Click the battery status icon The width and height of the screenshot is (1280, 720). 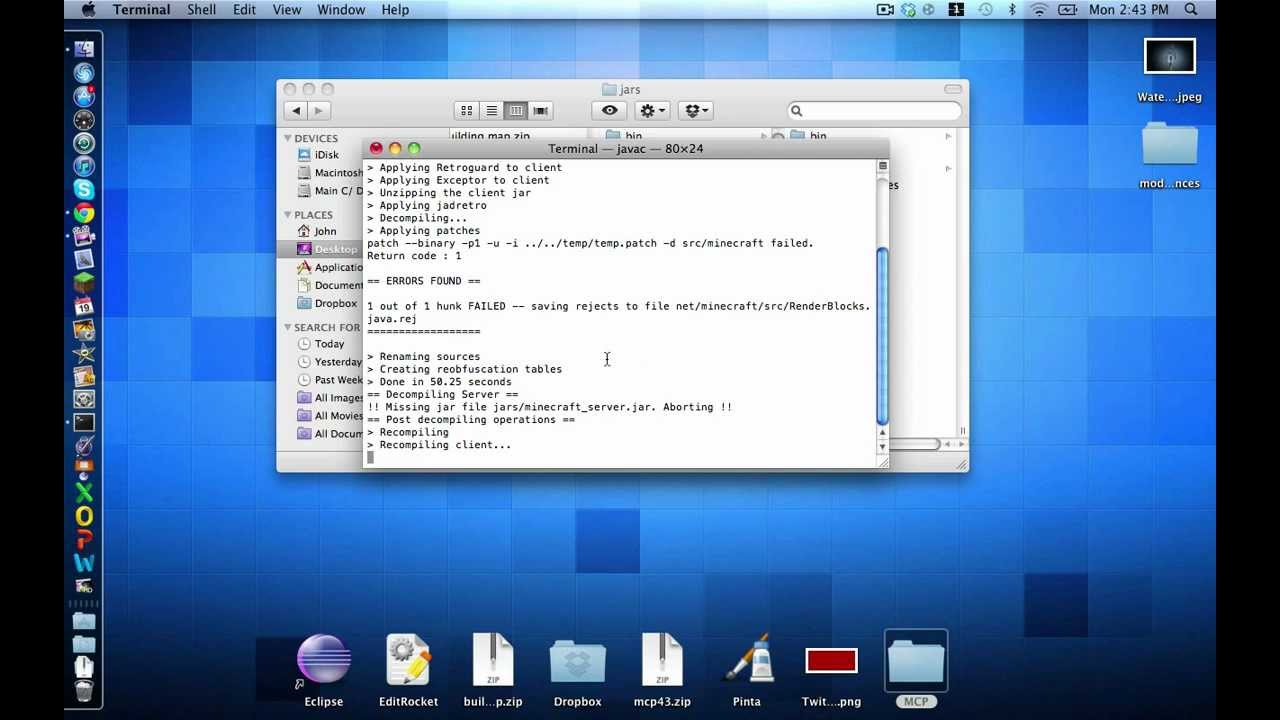1067,10
